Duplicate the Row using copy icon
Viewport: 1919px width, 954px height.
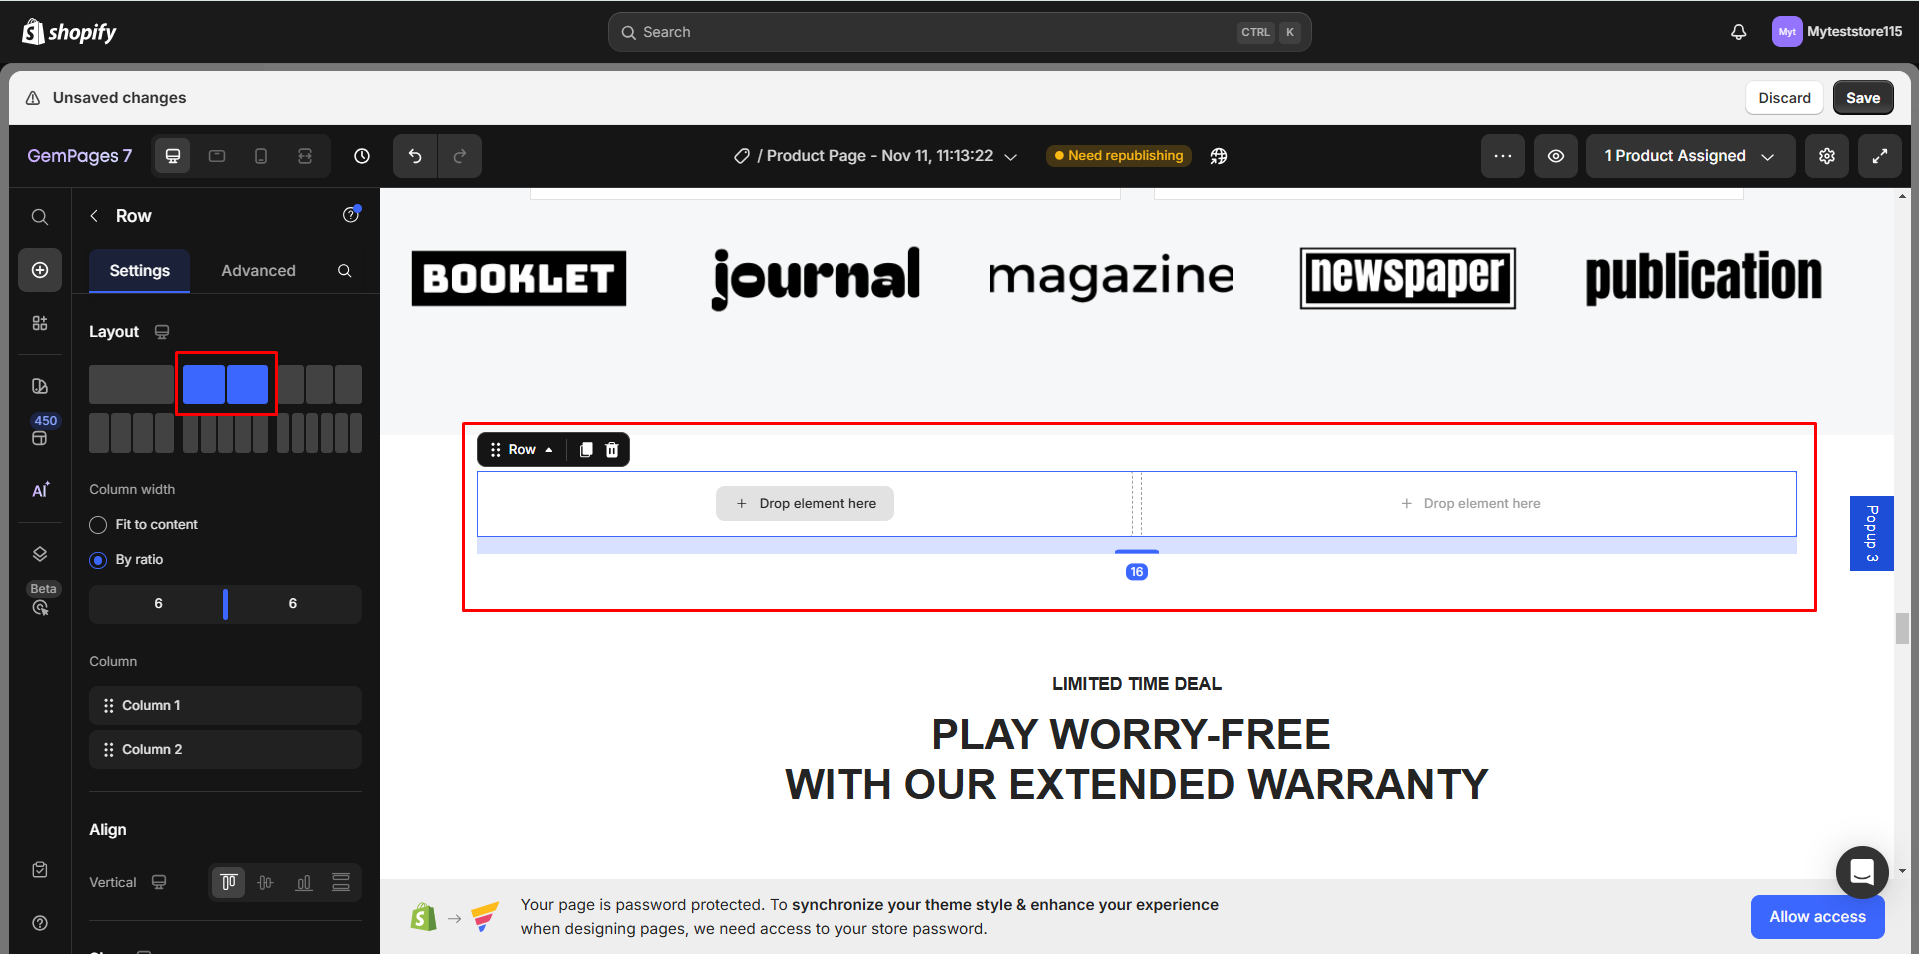point(586,450)
